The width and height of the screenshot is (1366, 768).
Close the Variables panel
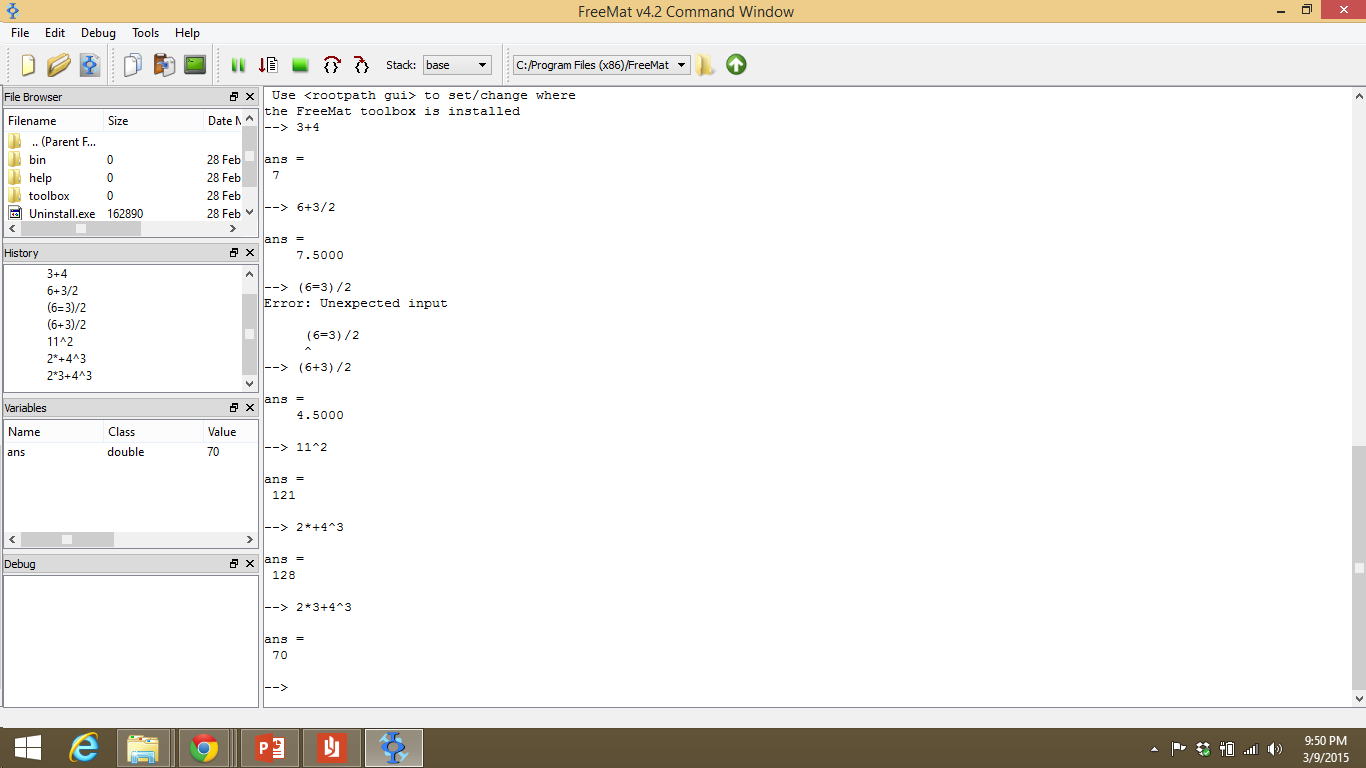pos(249,408)
